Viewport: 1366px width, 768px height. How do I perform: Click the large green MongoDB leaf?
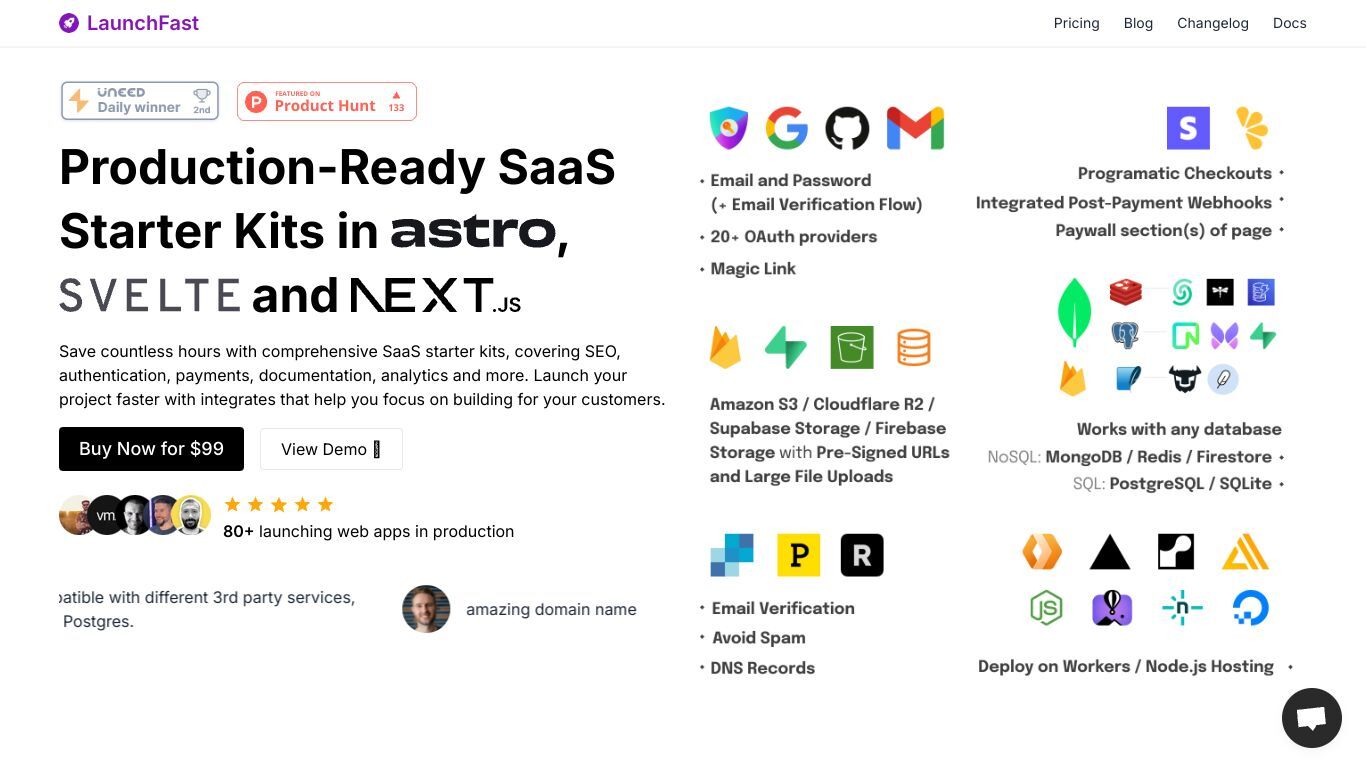pos(1075,313)
